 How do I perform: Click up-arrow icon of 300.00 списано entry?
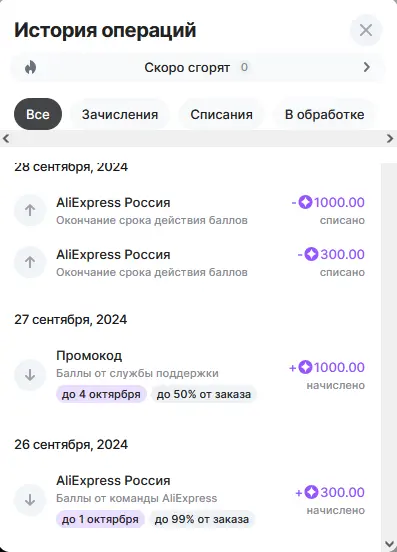[30, 262]
